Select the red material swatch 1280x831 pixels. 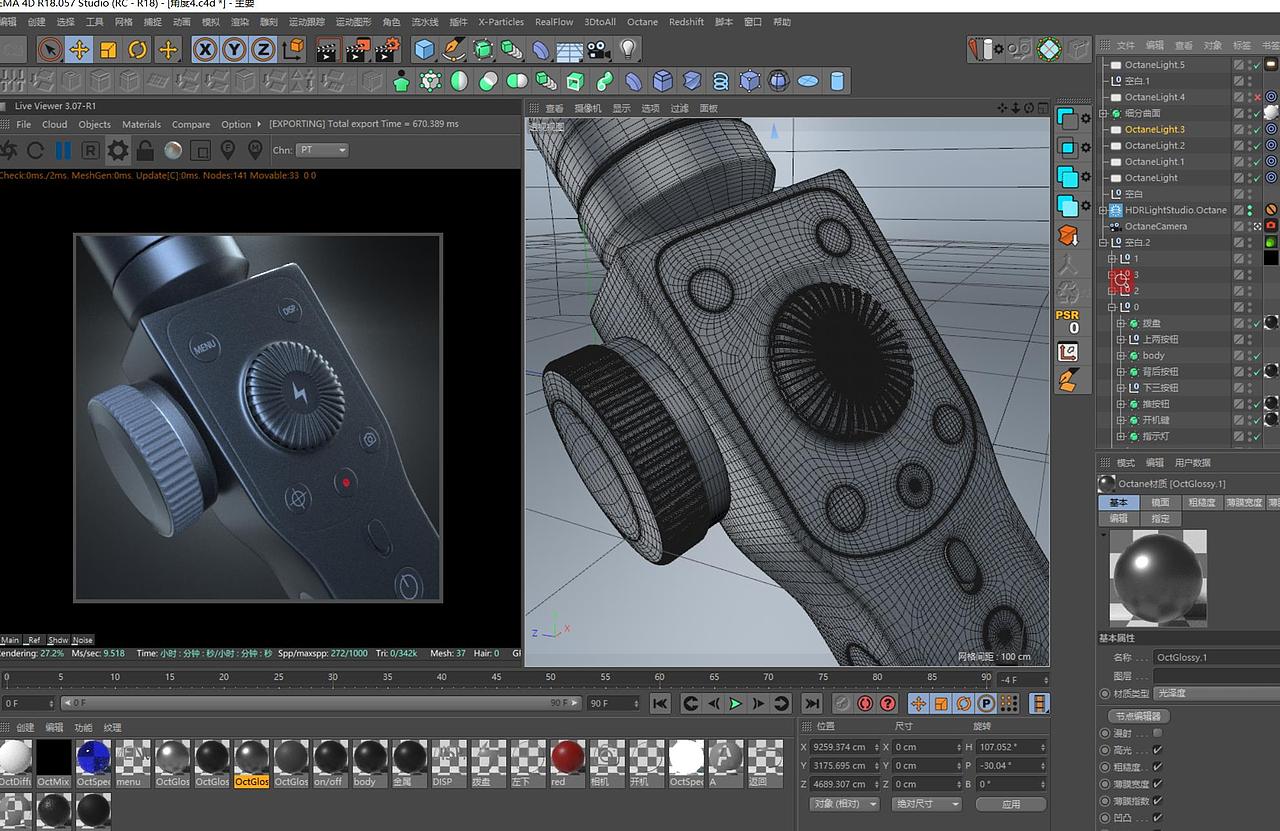[567, 758]
